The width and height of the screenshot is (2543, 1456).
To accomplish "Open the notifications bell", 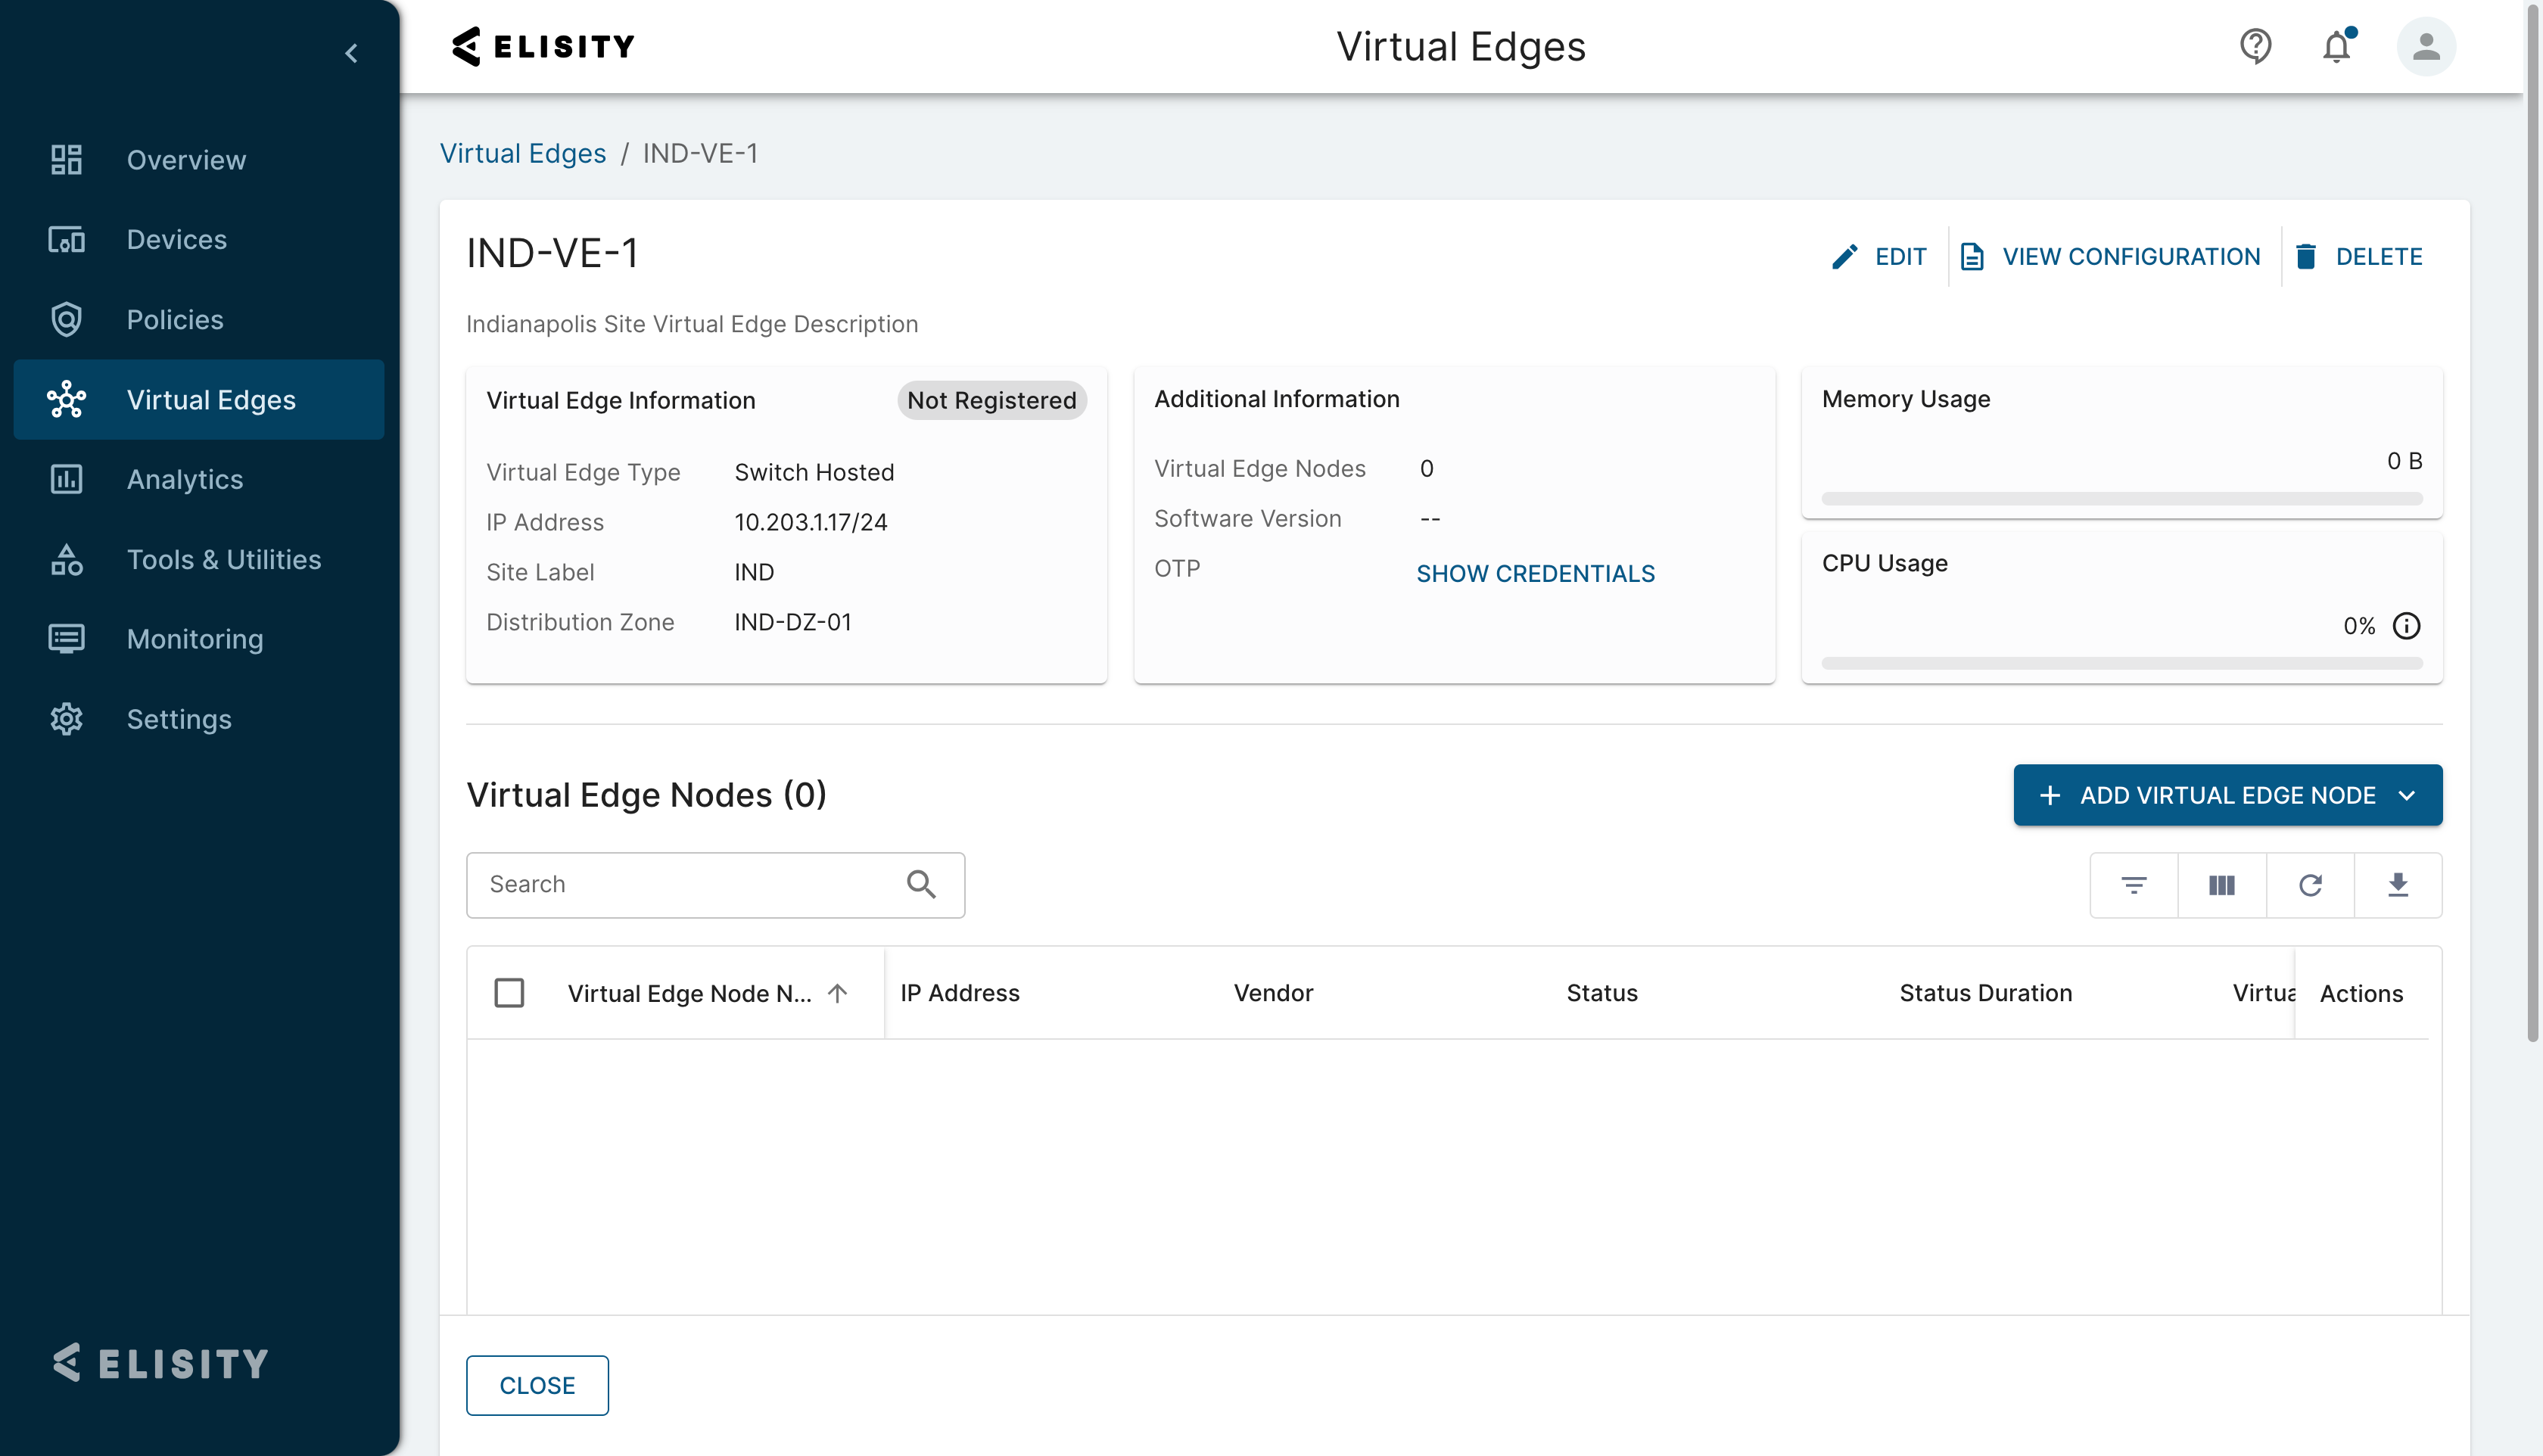I will 2336,46.
